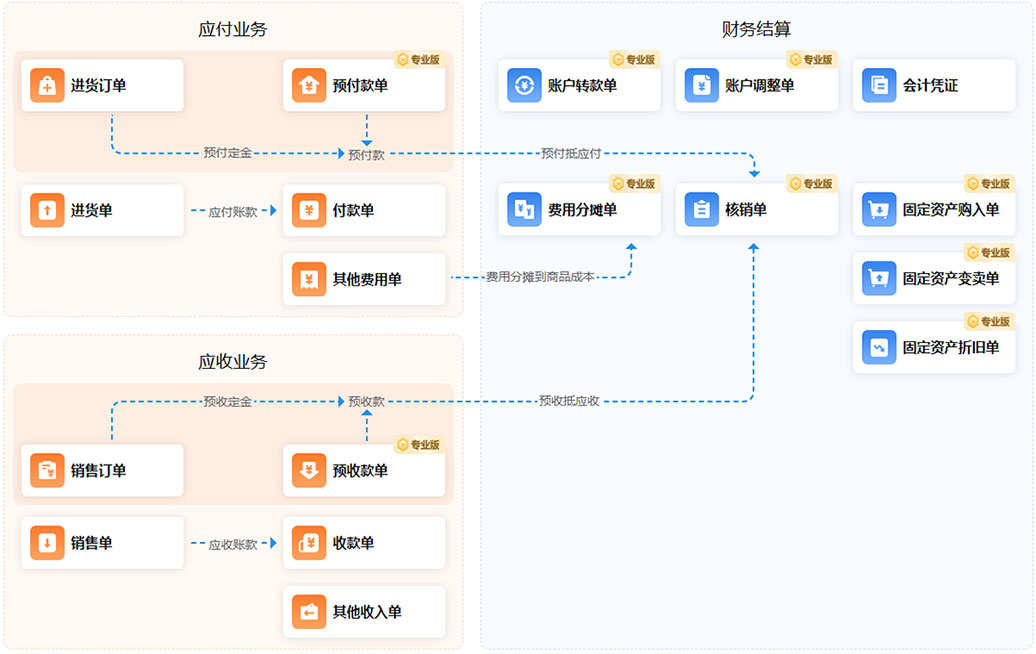
Task: Click the 其他费用单 receipt icon
Action: point(309,279)
